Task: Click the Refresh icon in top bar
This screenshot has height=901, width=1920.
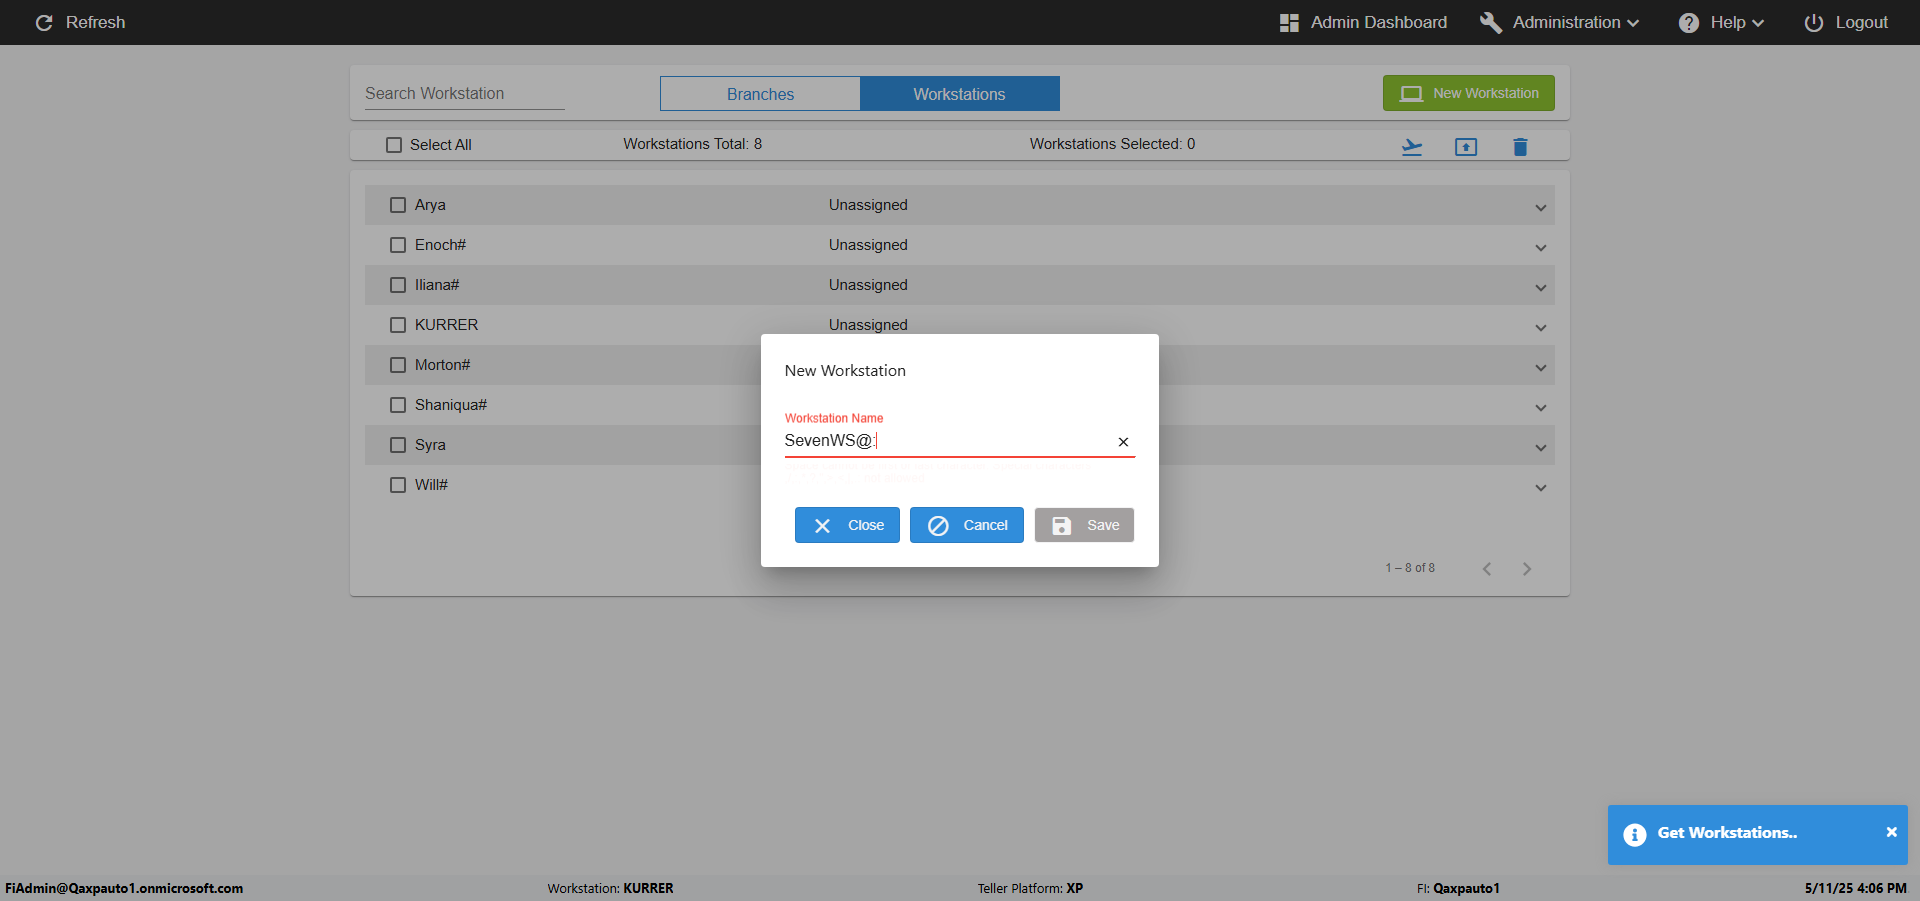Action: pos(44,22)
